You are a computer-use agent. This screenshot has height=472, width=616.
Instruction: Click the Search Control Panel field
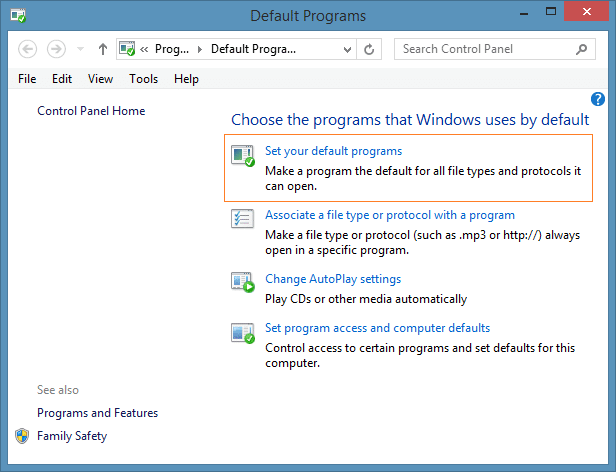point(495,49)
